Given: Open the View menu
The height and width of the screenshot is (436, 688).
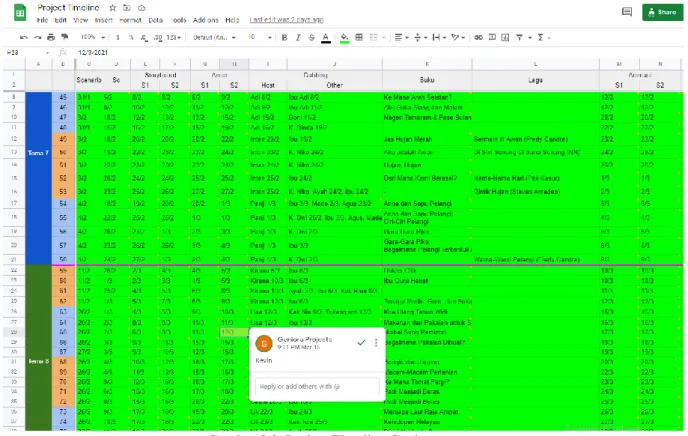Looking at the screenshot, I should pyautogui.click(x=81, y=20).
